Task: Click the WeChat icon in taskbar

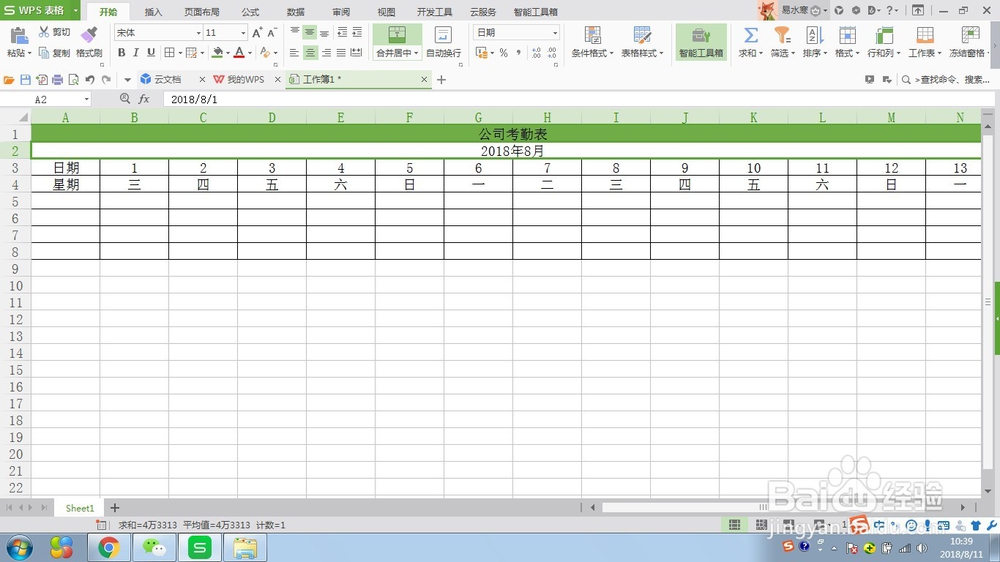Action: [154, 548]
